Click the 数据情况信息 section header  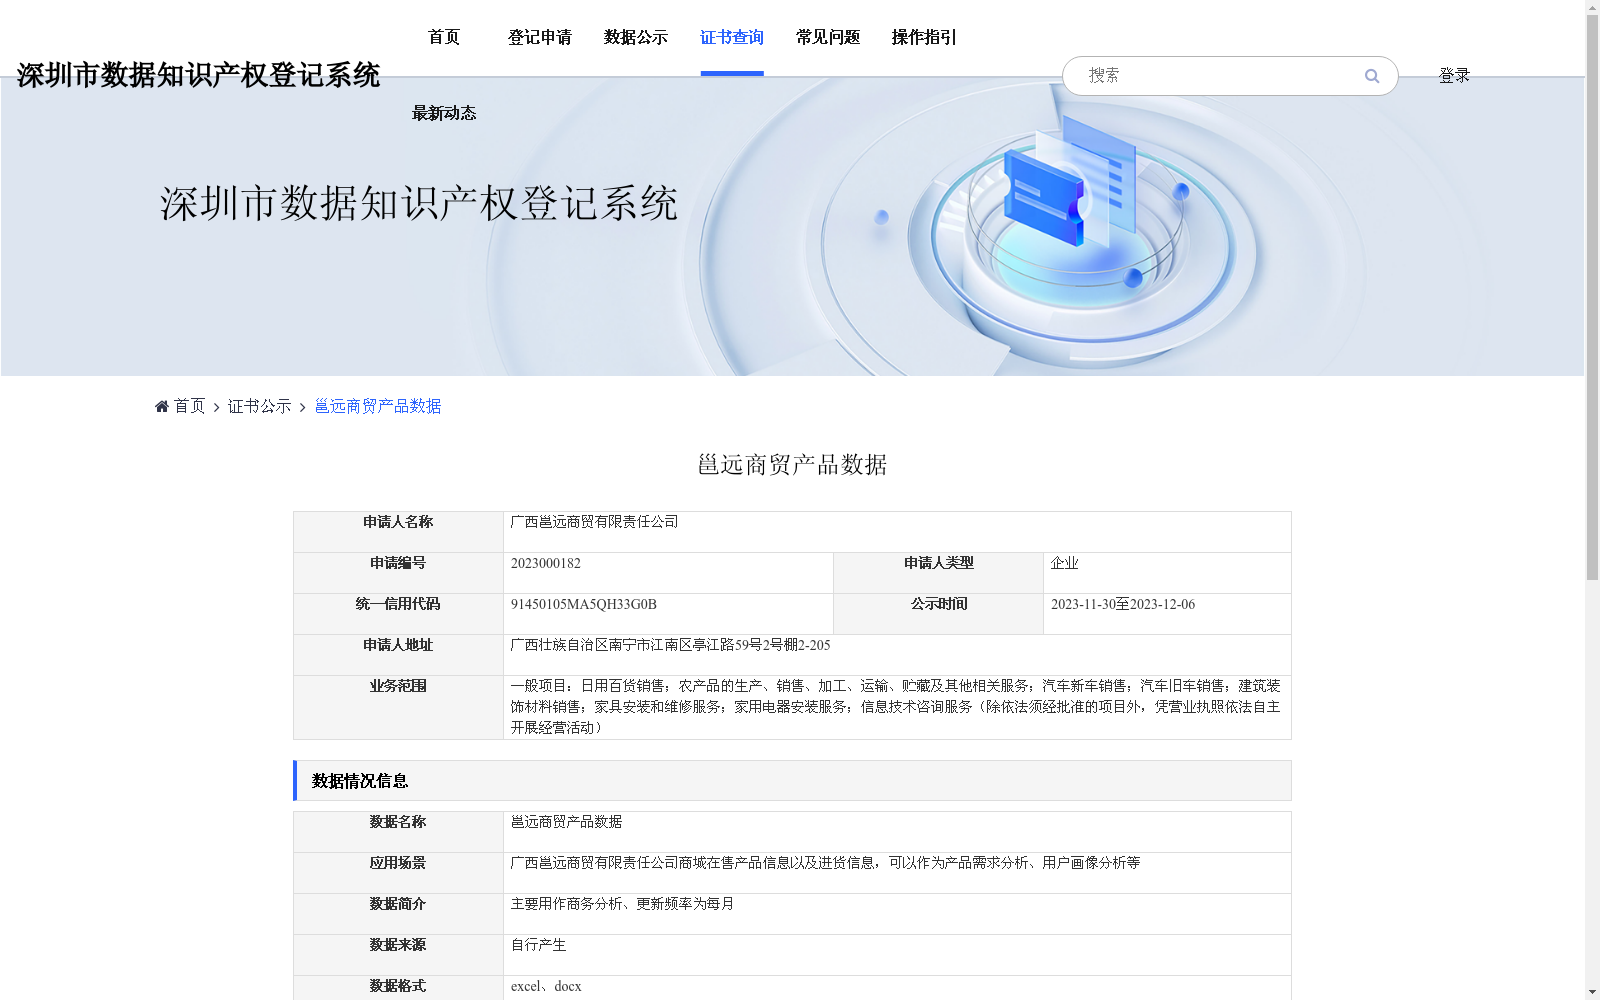click(792, 781)
